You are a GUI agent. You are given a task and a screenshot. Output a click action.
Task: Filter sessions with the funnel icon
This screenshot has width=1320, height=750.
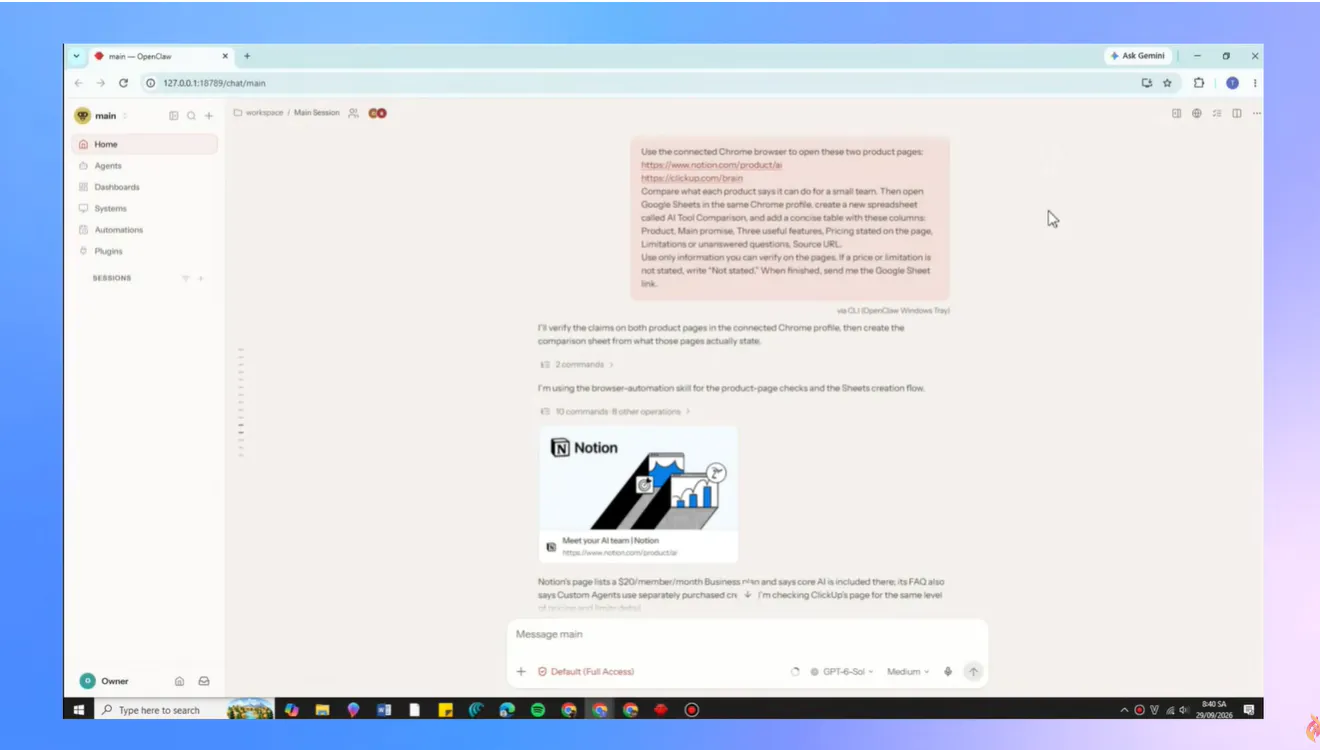185,278
